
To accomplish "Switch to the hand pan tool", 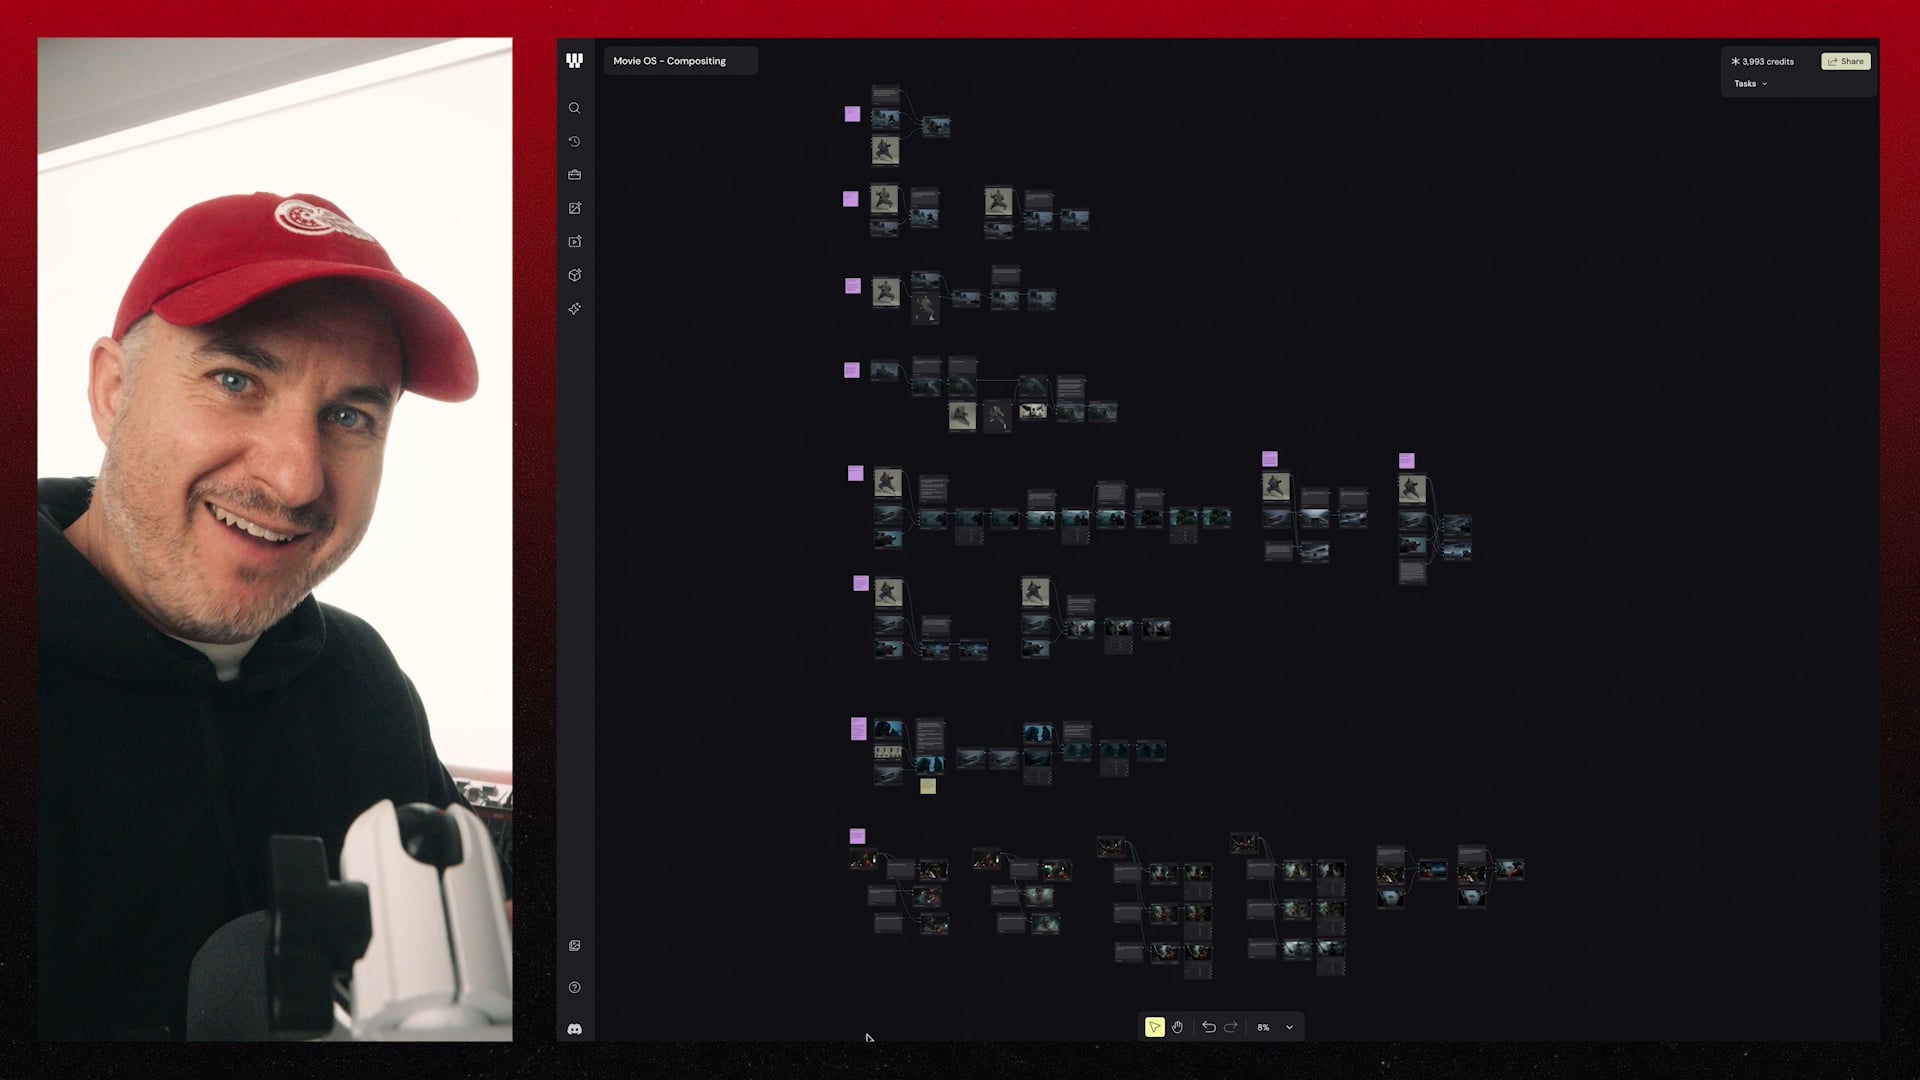I will (1178, 1026).
